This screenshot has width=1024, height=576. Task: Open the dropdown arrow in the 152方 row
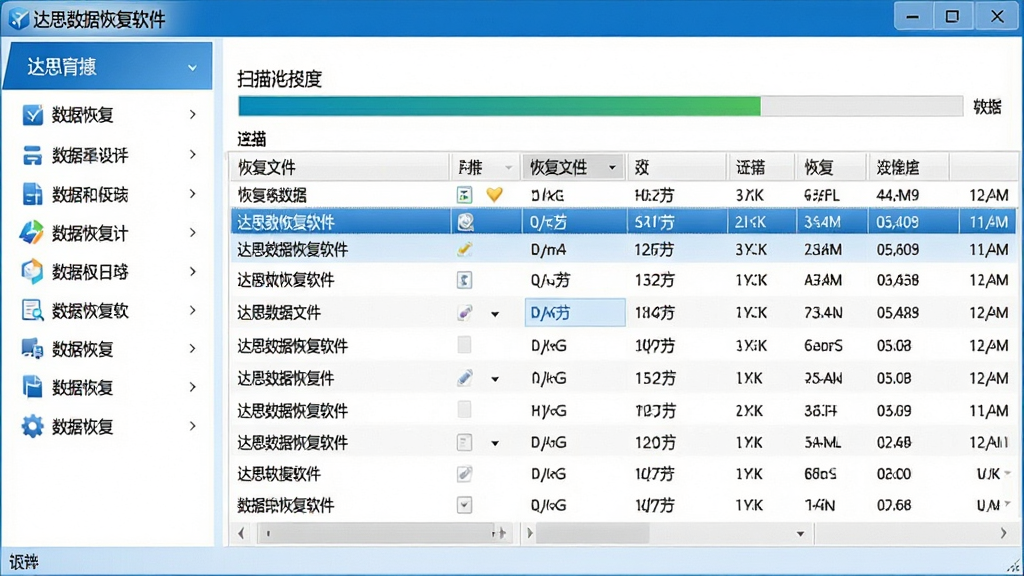point(495,379)
